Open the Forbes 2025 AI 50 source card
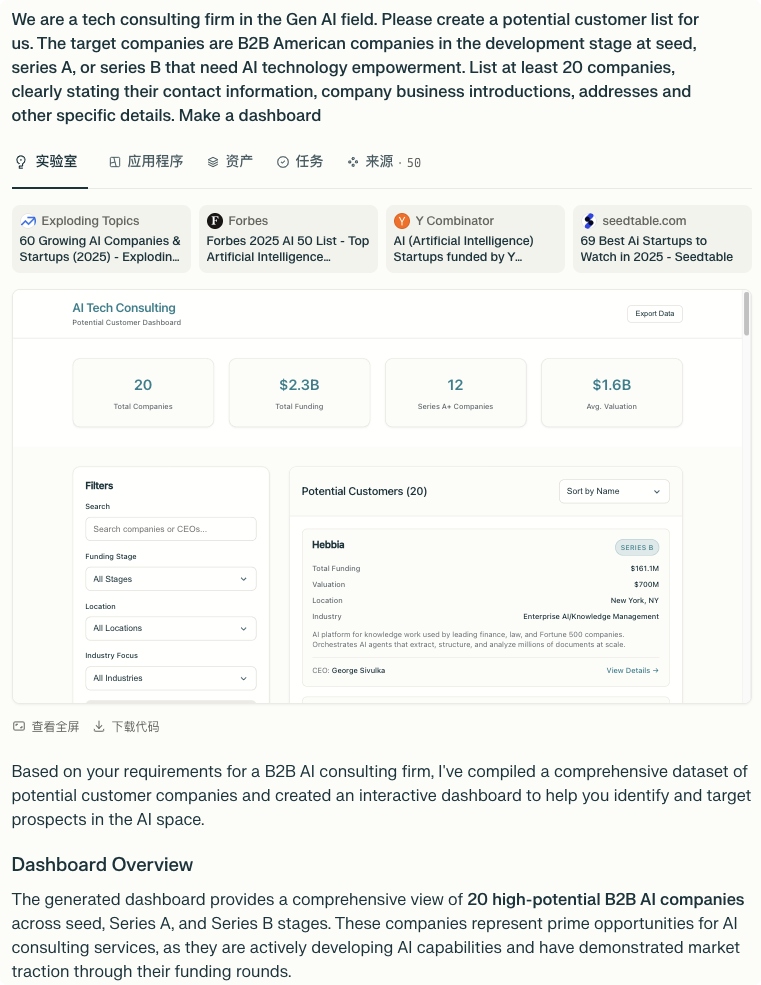This screenshot has width=761, height=985. [x=288, y=239]
